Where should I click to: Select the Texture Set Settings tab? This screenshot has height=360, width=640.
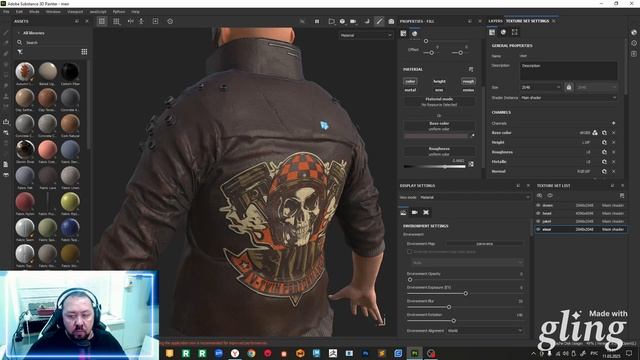[527, 21]
